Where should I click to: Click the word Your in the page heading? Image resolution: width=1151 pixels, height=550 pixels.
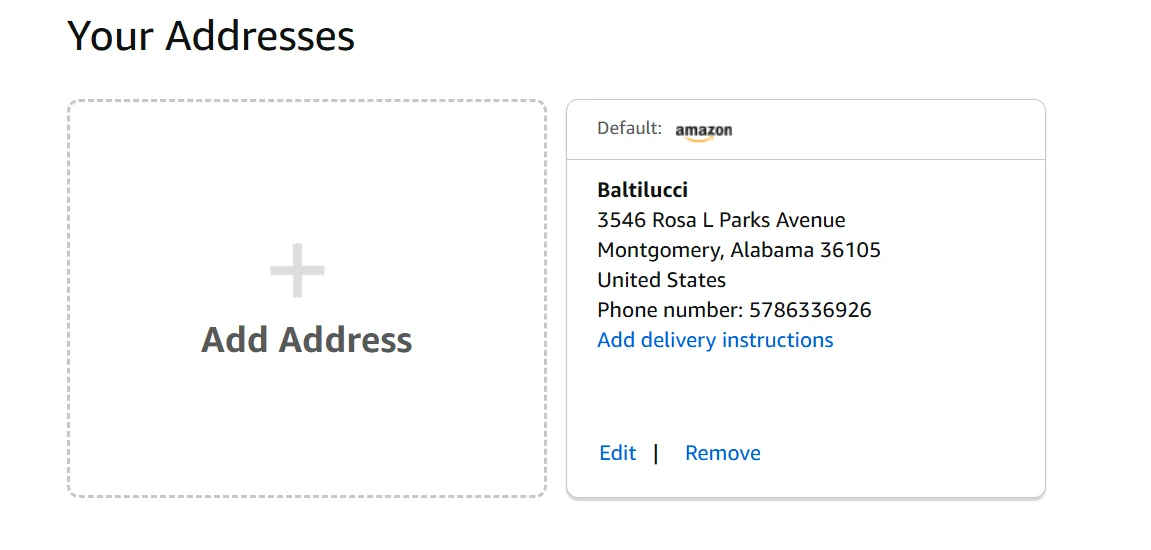tap(110, 37)
